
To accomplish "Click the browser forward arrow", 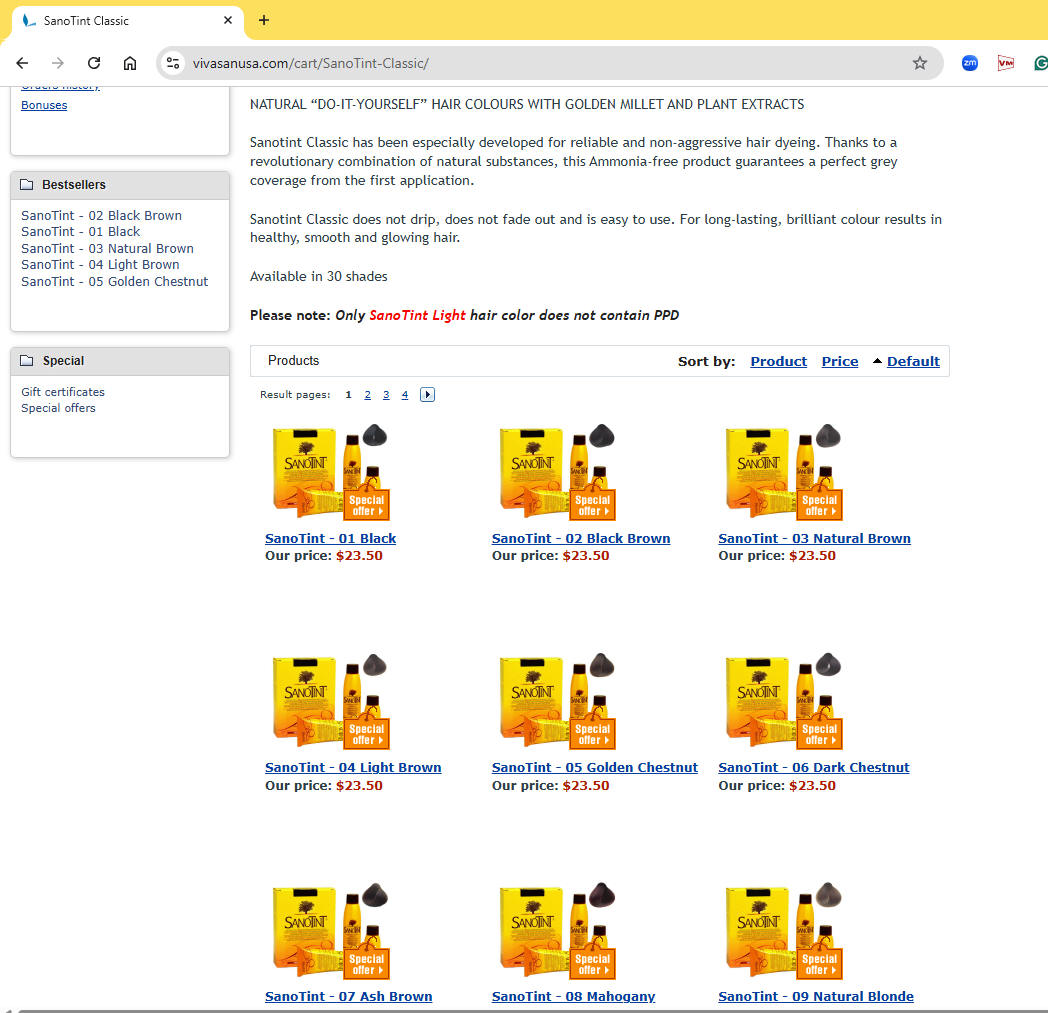I will 58,63.
